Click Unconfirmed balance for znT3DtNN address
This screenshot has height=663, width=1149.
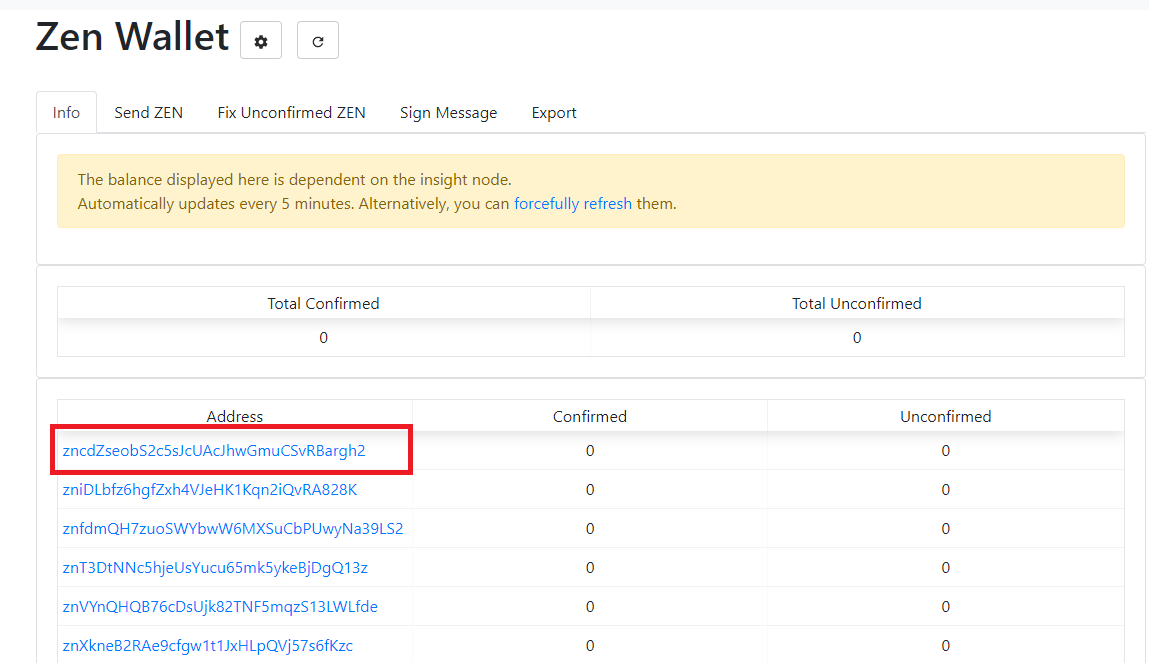(x=945, y=568)
